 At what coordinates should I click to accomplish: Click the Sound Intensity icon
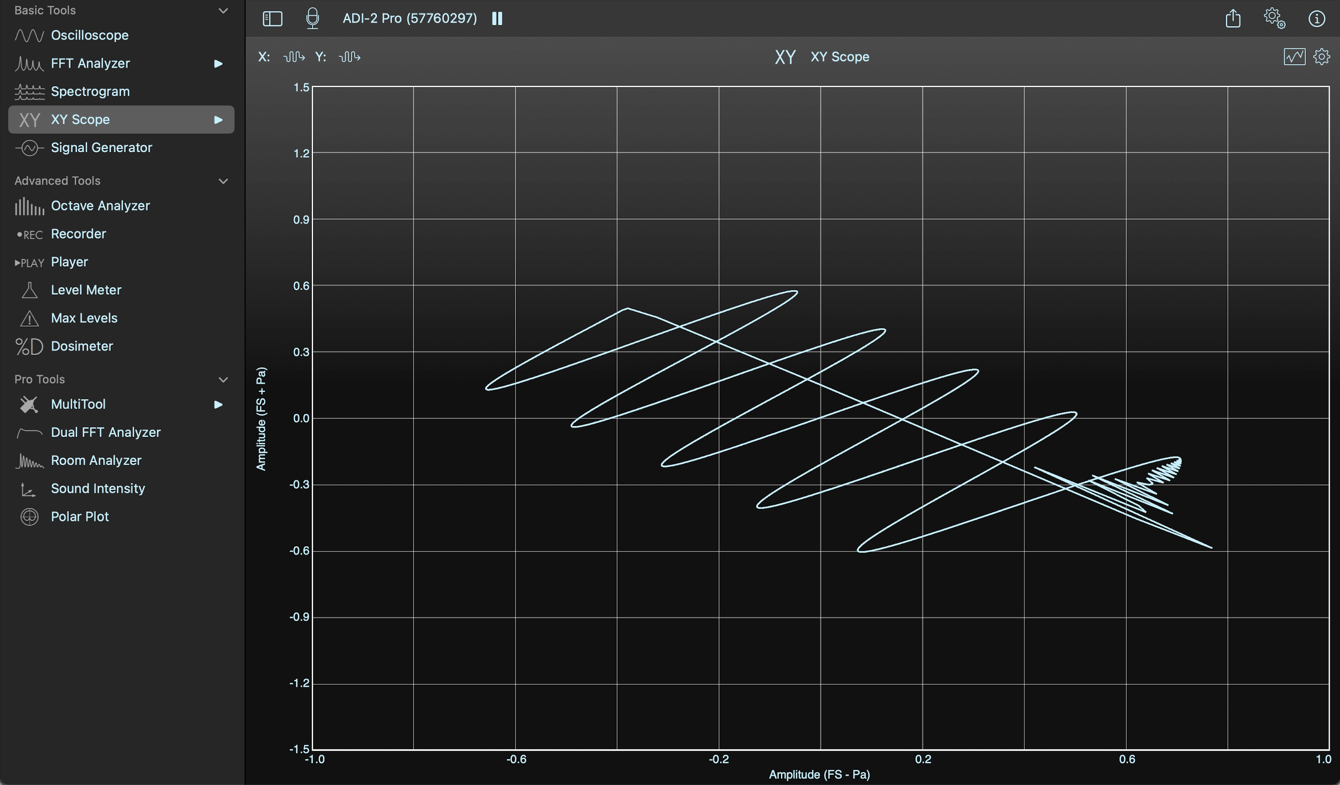tap(29, 489)
